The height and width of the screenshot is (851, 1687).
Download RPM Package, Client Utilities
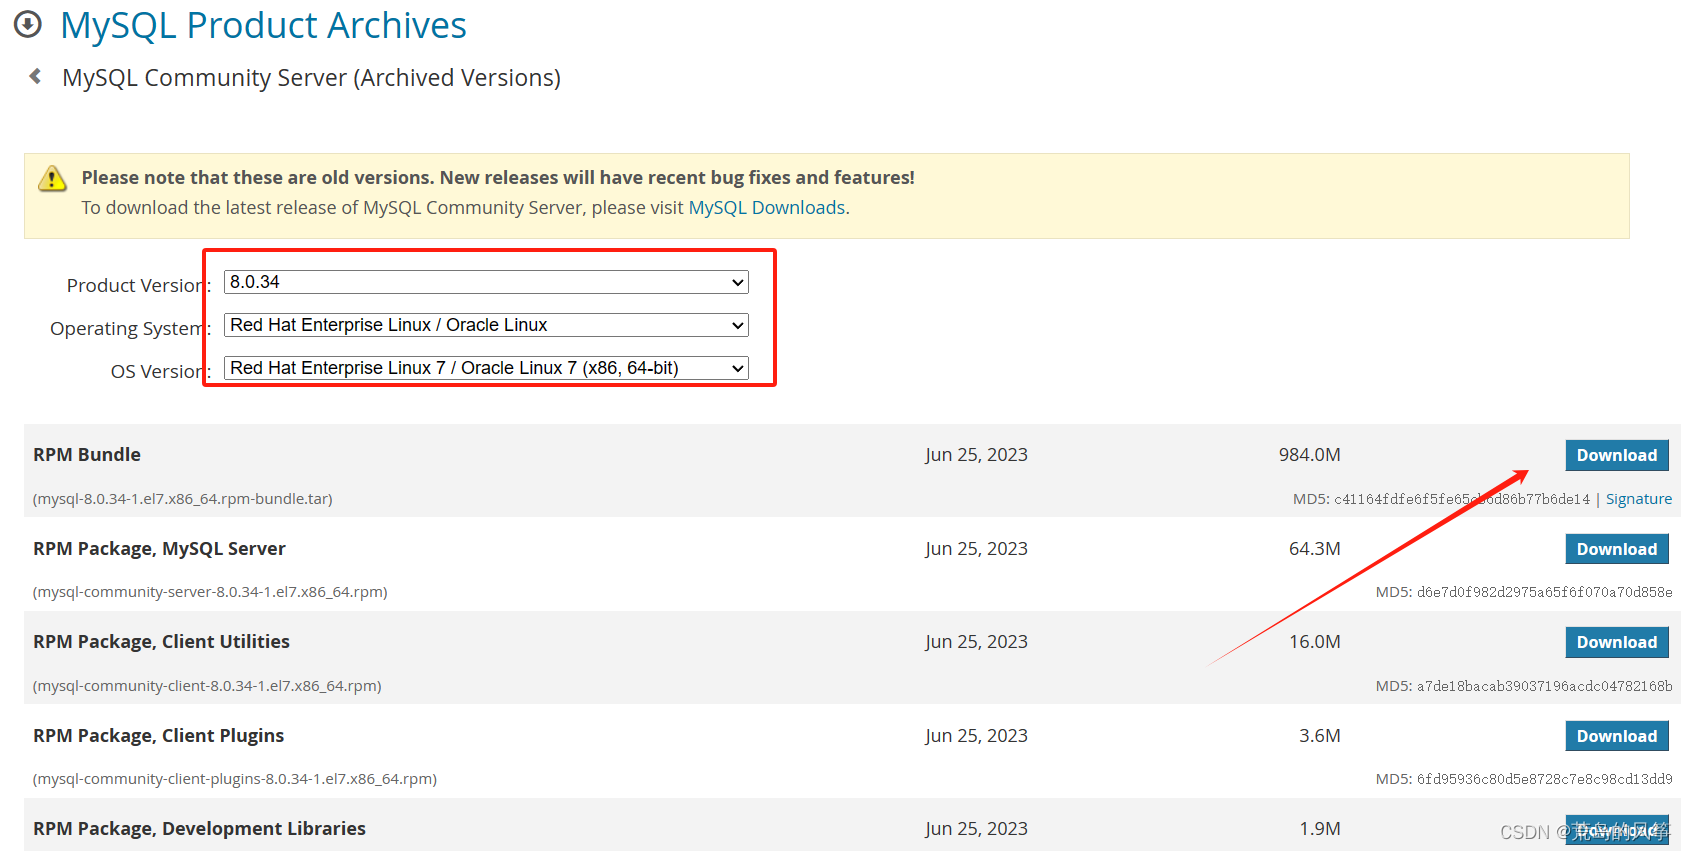[x=1617, y=642]
